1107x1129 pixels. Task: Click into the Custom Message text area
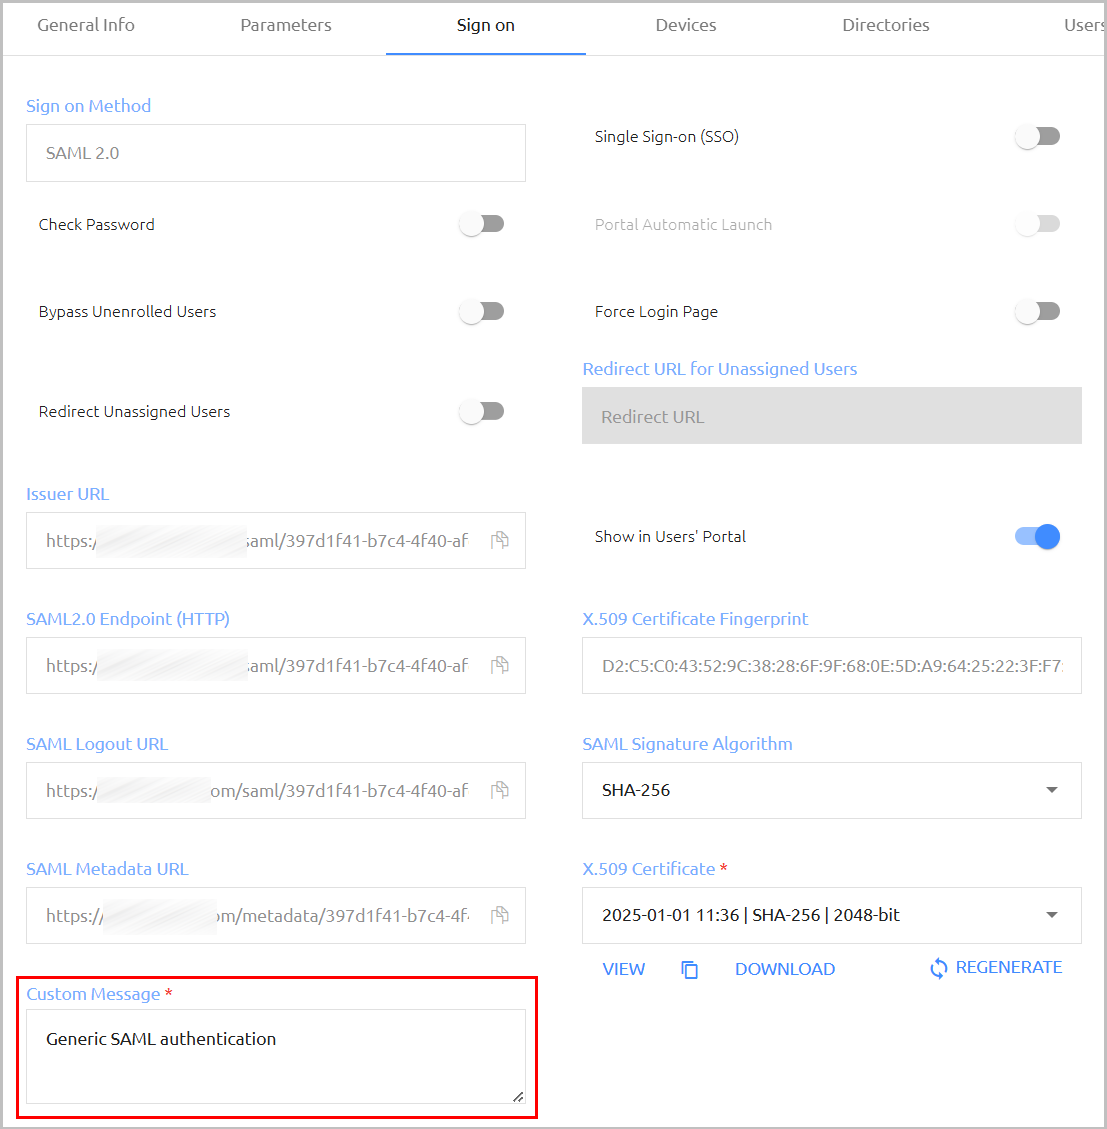(276, 1056)
